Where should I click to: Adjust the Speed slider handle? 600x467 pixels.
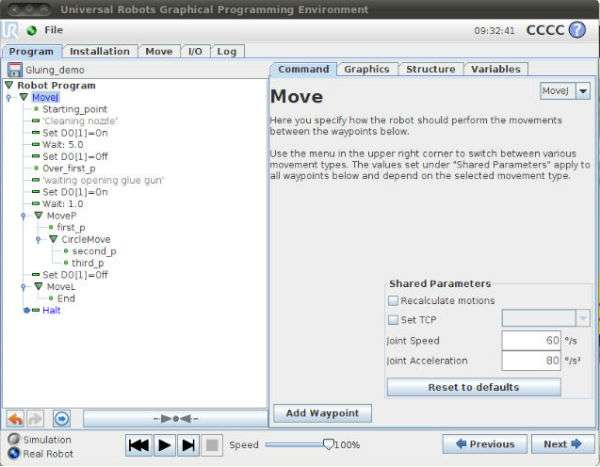click(328, 444)
